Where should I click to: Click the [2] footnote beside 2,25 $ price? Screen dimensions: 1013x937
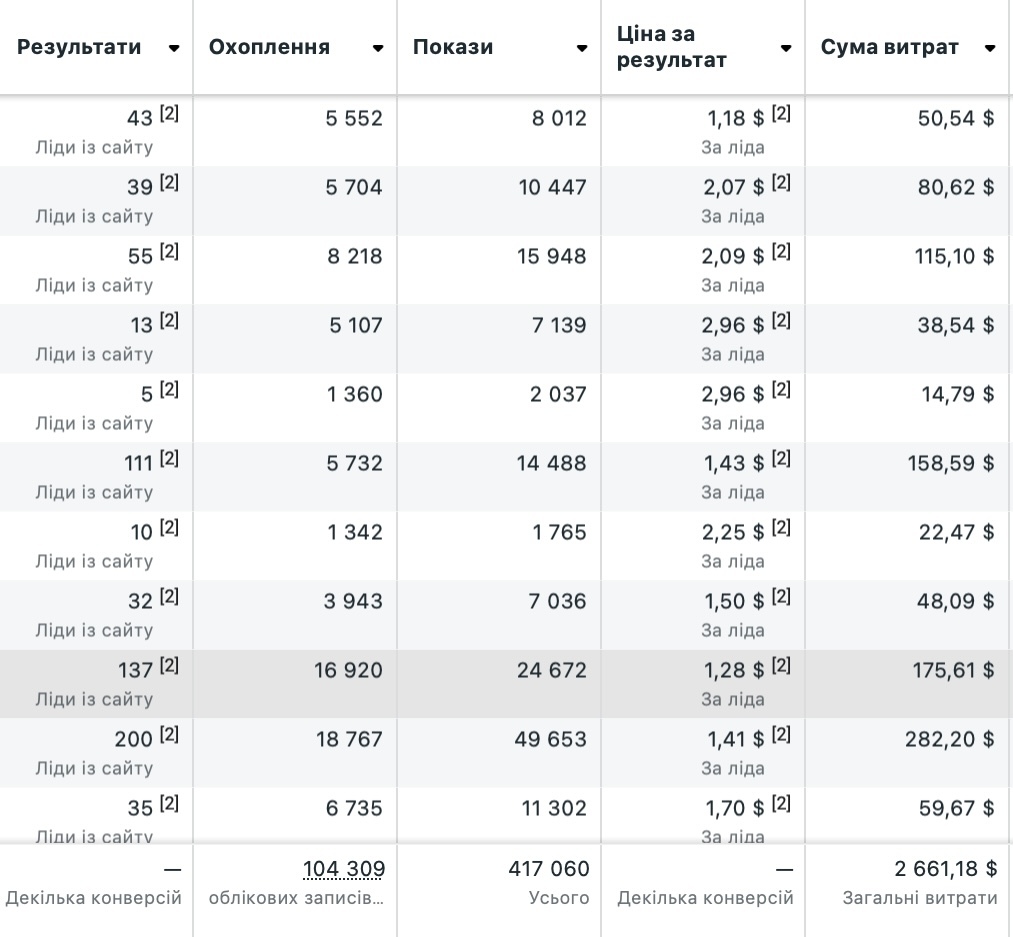click(781, 528)
